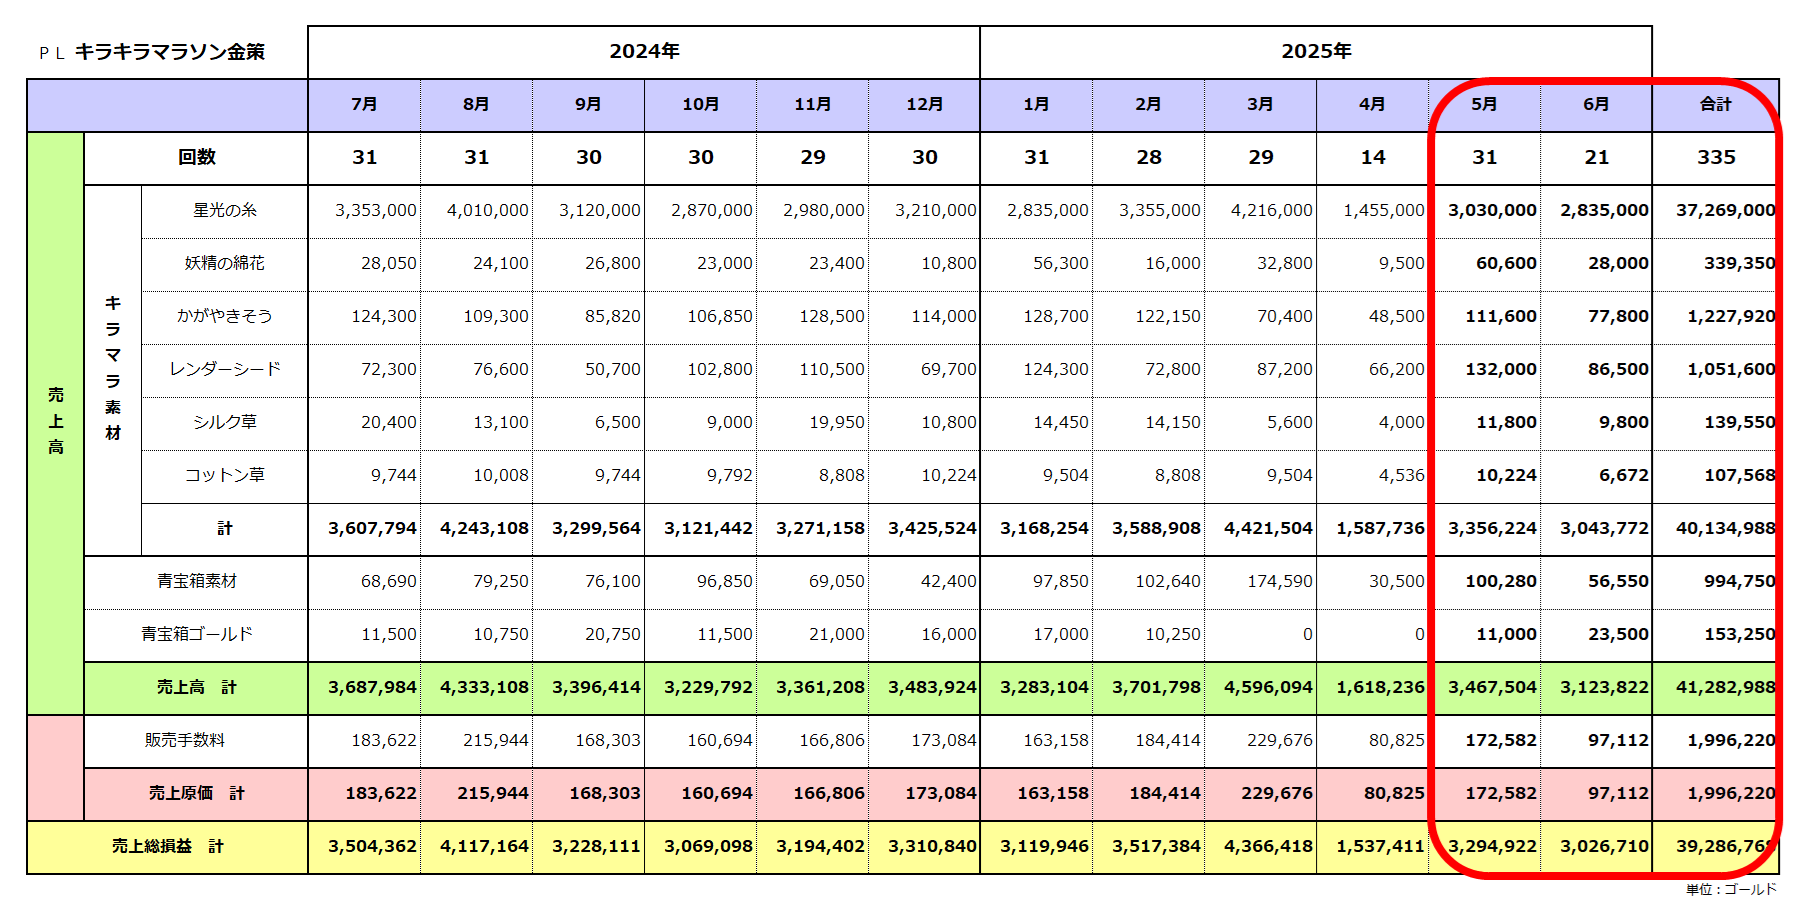Select the 合計 column header
Screen dimensions: 1807x921
(1715, 105)
